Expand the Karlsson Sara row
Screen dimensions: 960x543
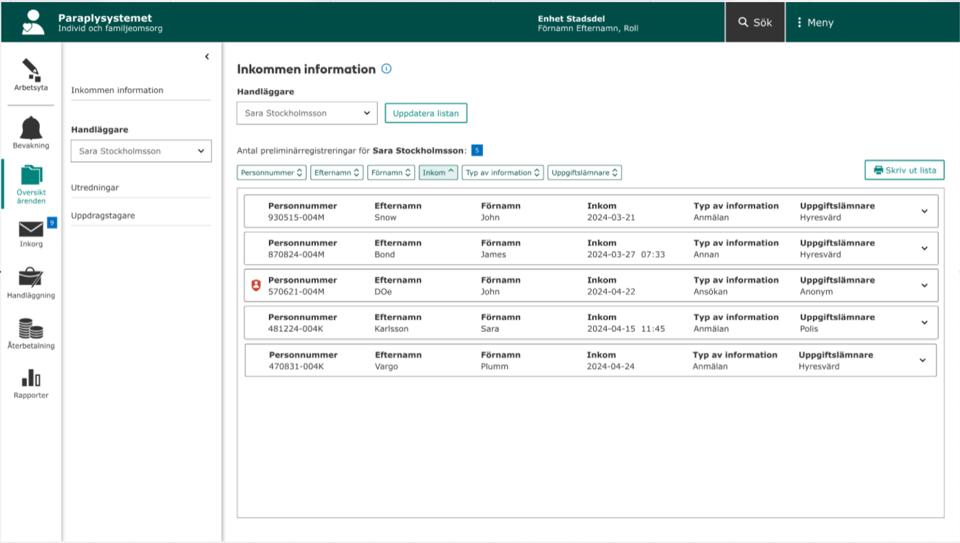click(924, 323)
